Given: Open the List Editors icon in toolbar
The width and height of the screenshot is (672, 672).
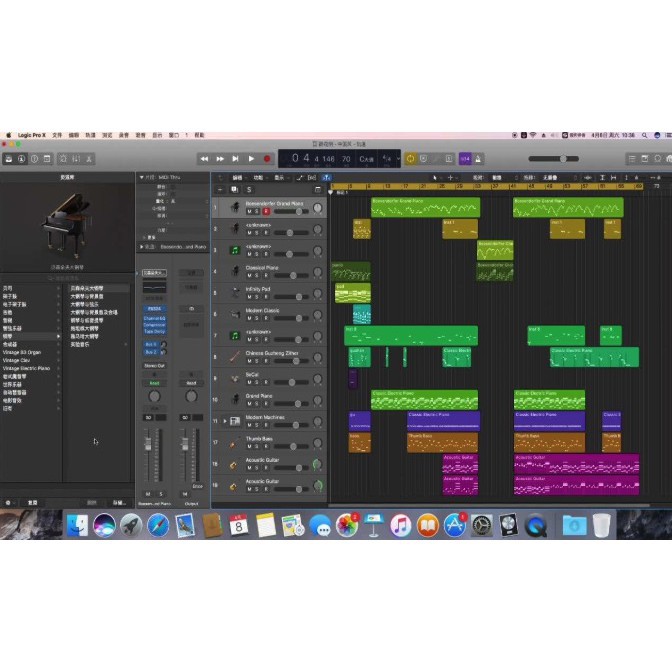Looking at the screenshot, I should (x=632, y=159).
